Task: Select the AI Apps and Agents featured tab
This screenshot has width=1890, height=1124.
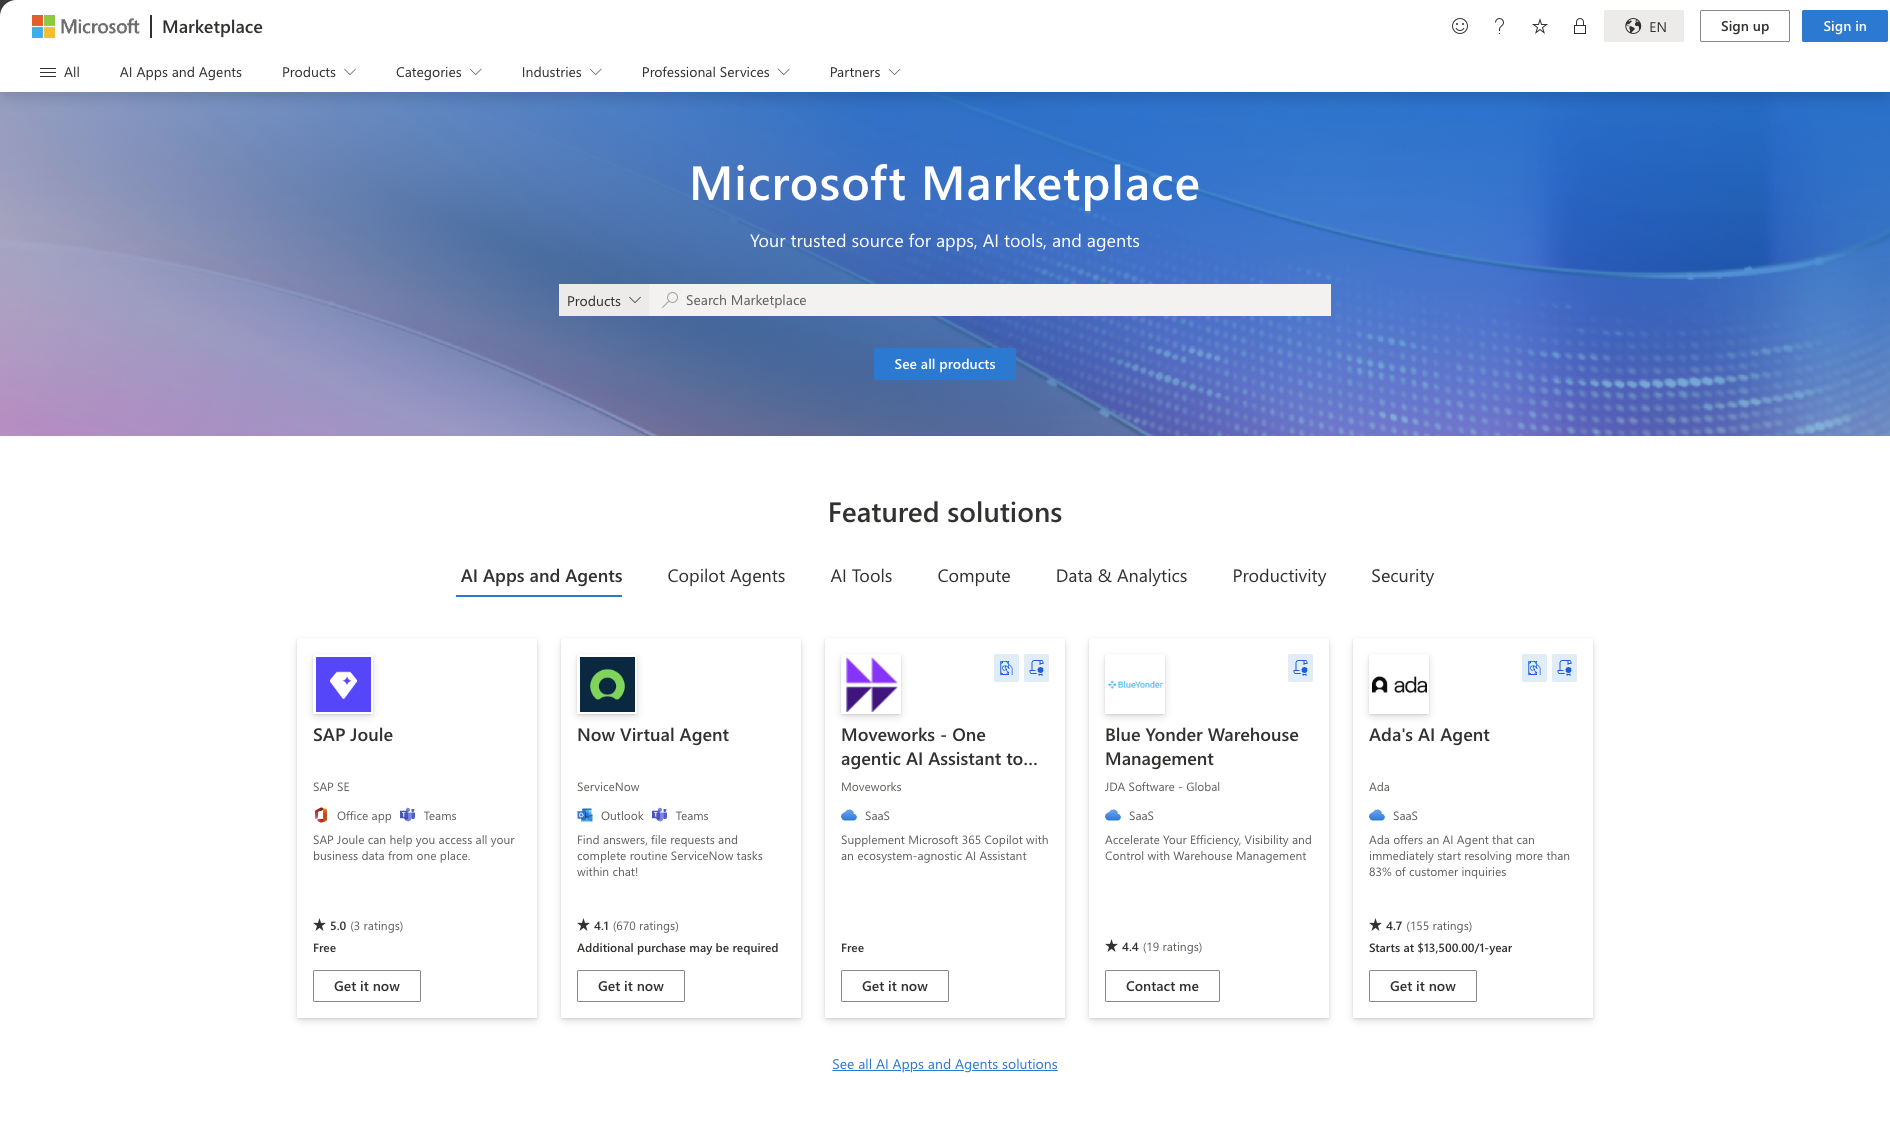Action: (541, 576)
